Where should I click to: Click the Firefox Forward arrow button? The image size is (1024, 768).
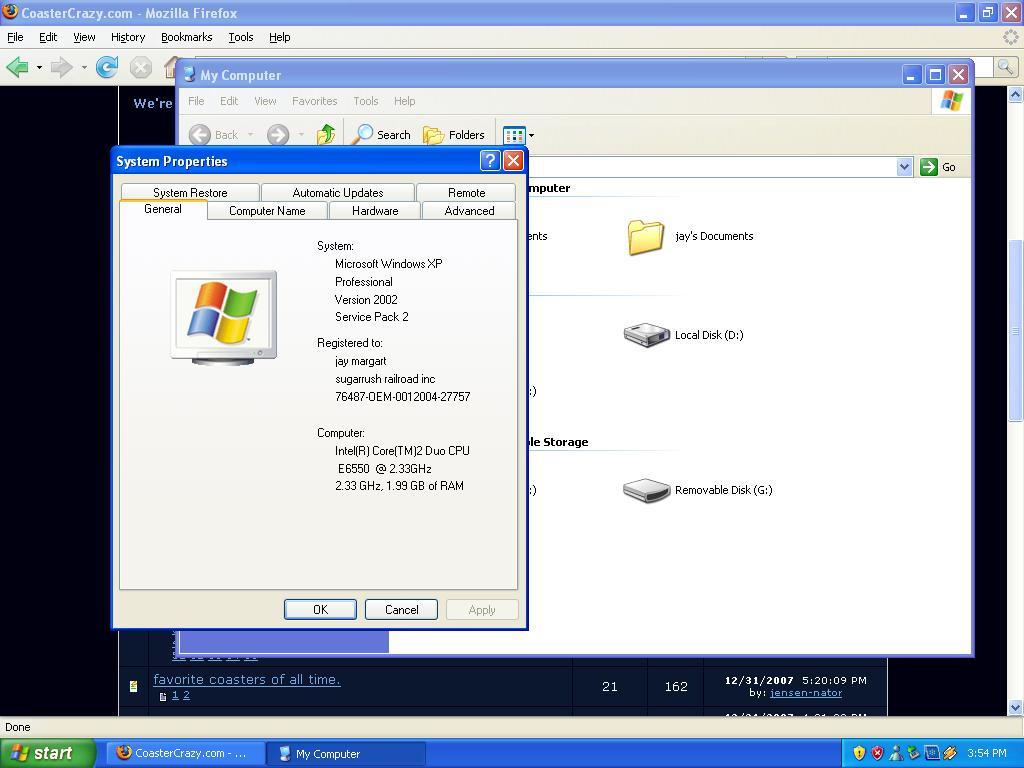click(x=61, y=67)
